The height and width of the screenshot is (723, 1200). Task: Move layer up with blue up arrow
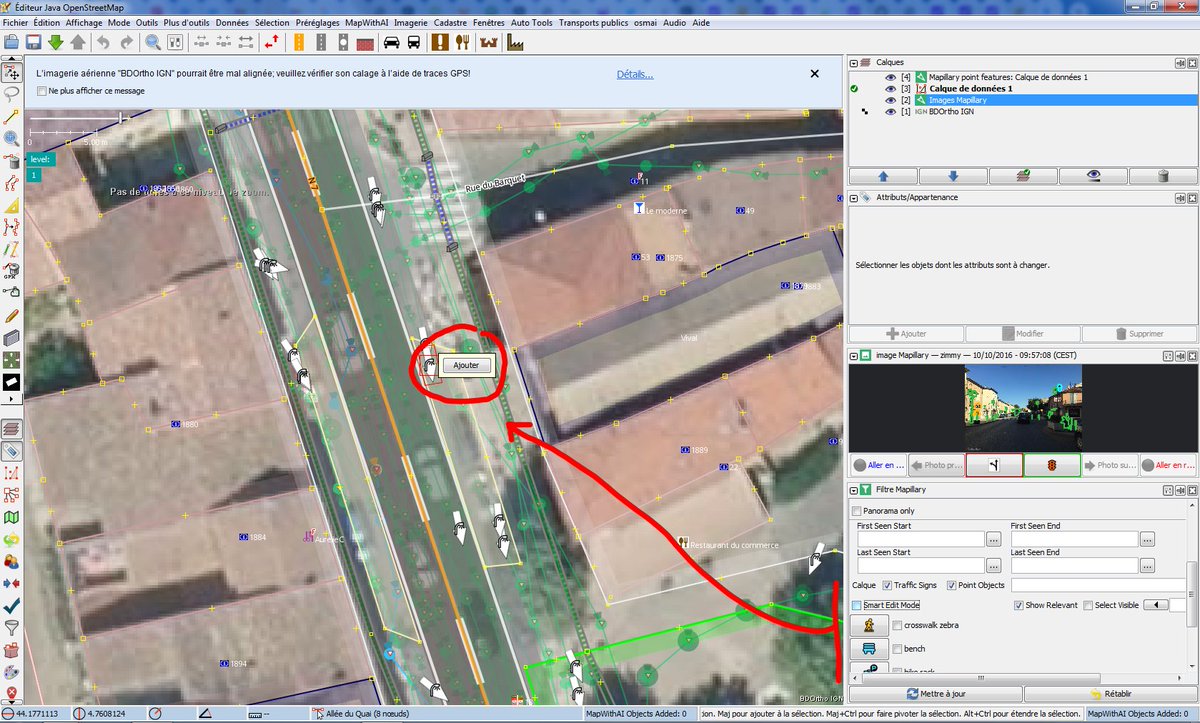883,176
